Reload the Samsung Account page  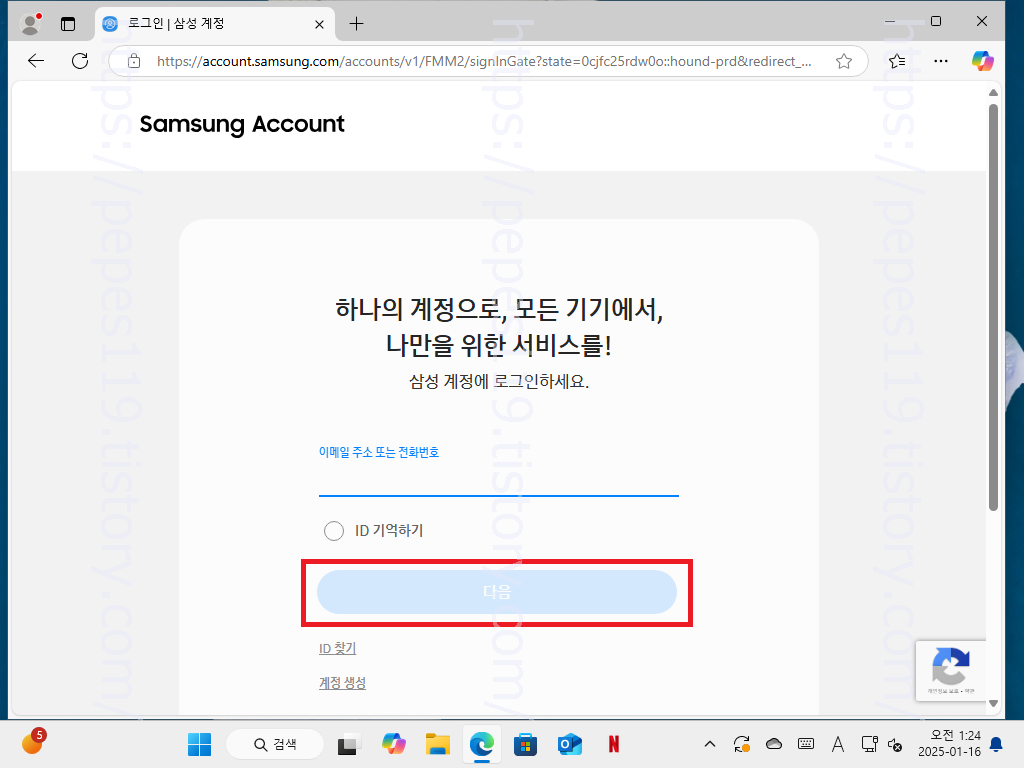coord(80,61)
